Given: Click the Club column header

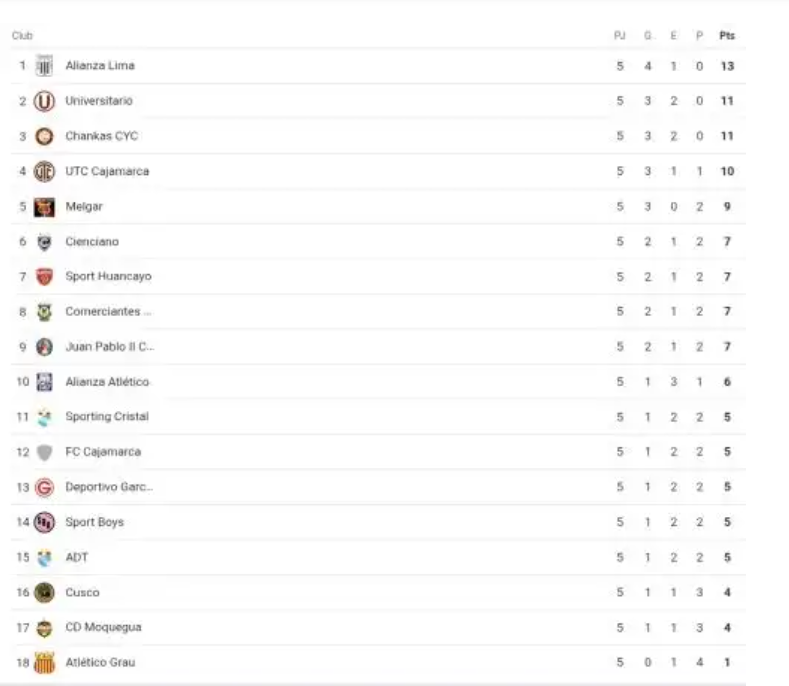Looking at the screenshot, I should coord(22,35).
